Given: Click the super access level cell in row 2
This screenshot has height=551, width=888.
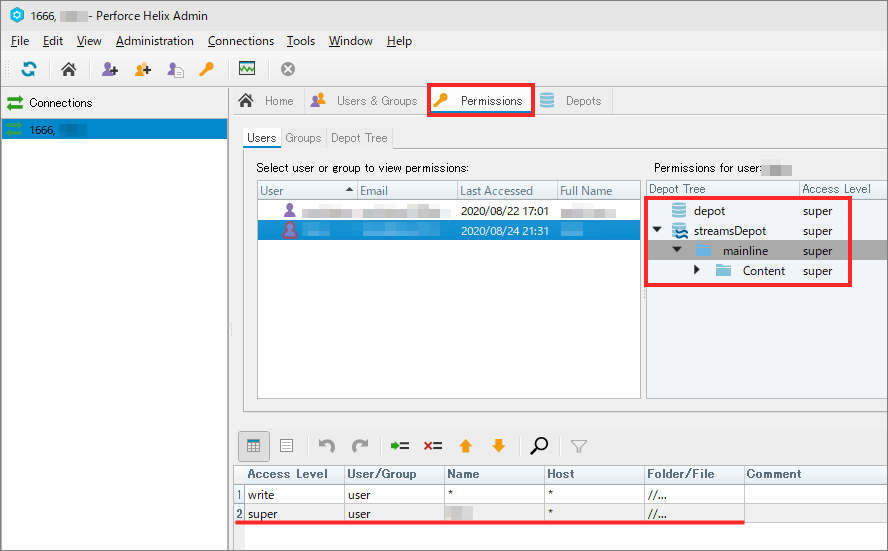Looking at the screenshot, I should 294,514.
